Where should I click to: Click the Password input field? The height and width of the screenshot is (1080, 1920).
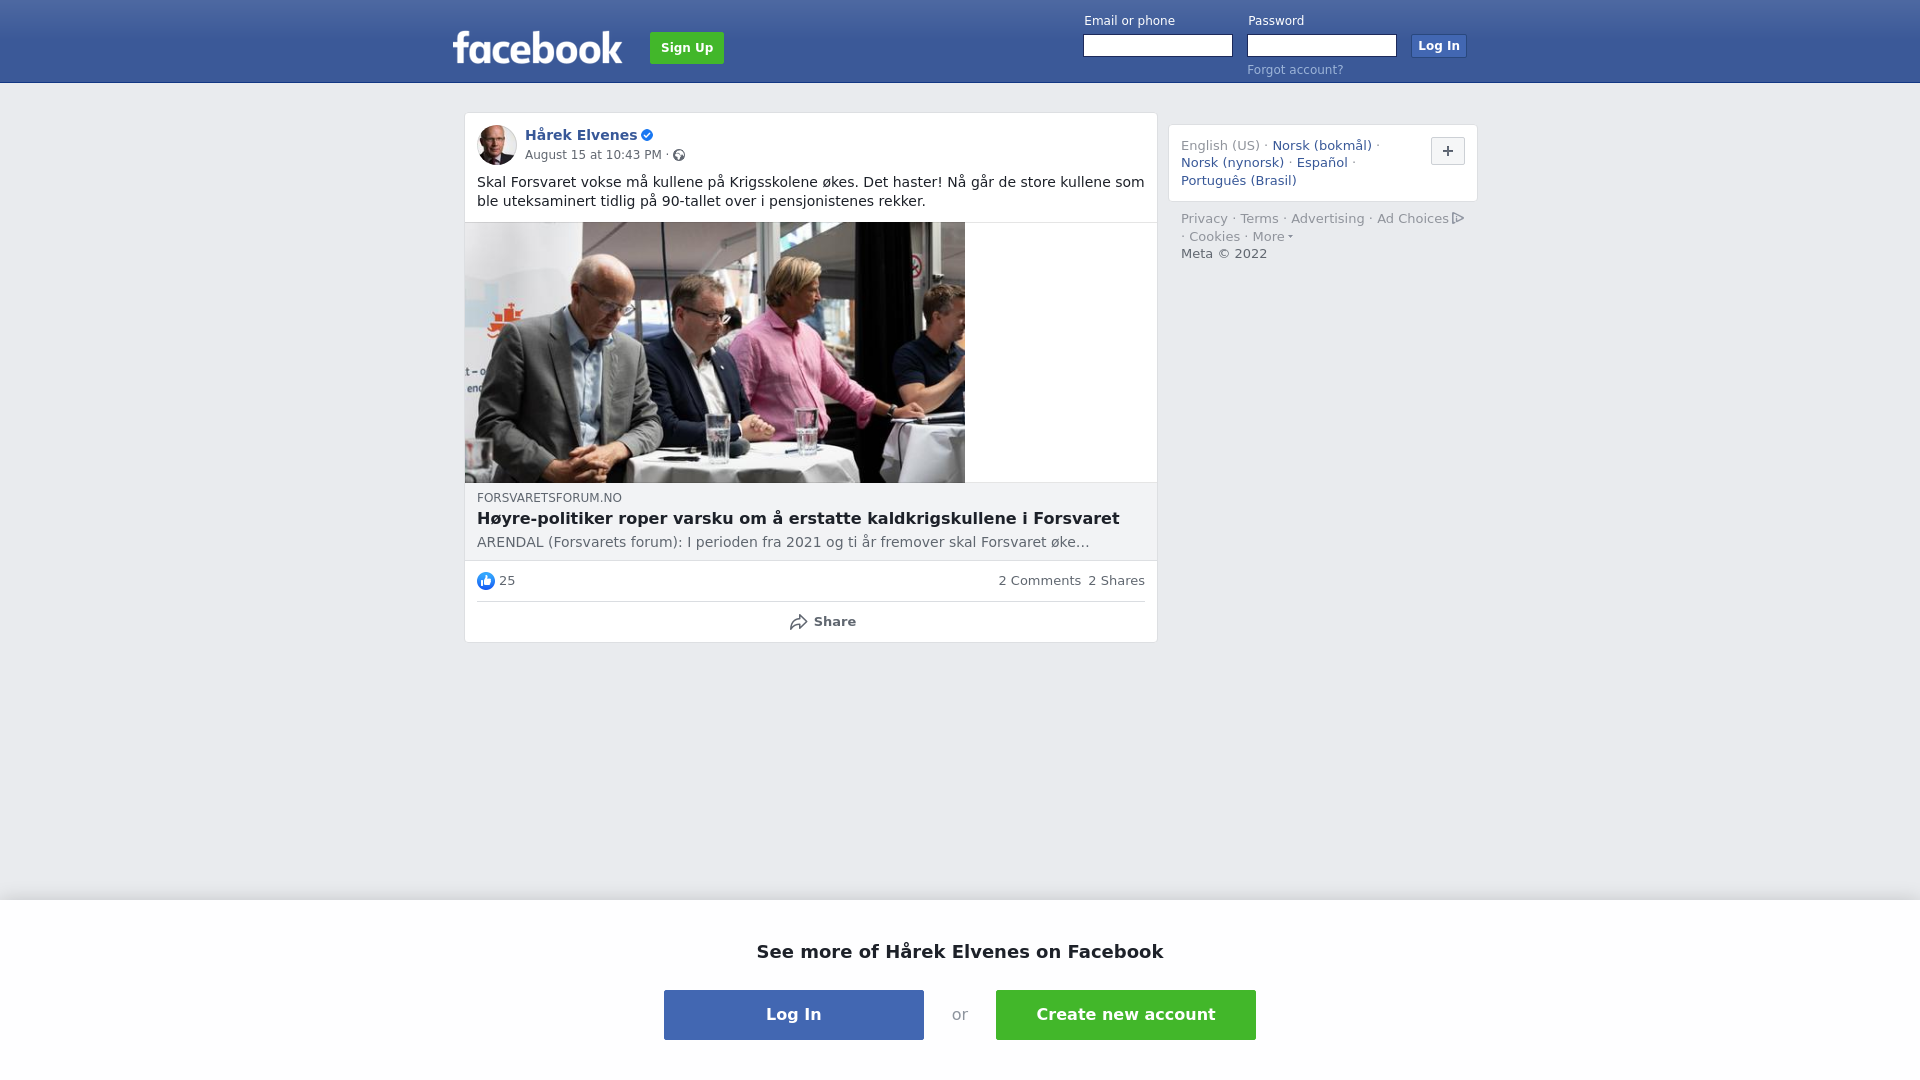1322,46
